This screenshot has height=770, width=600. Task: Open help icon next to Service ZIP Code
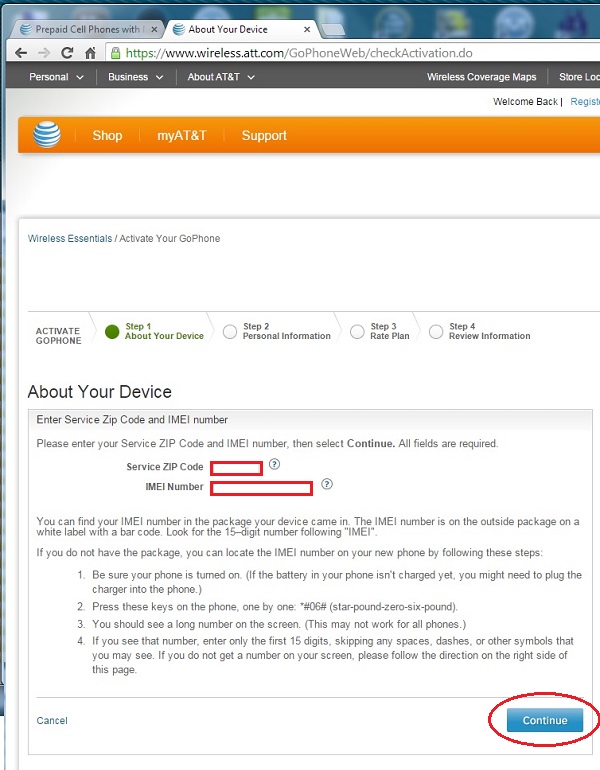[274, 464]
